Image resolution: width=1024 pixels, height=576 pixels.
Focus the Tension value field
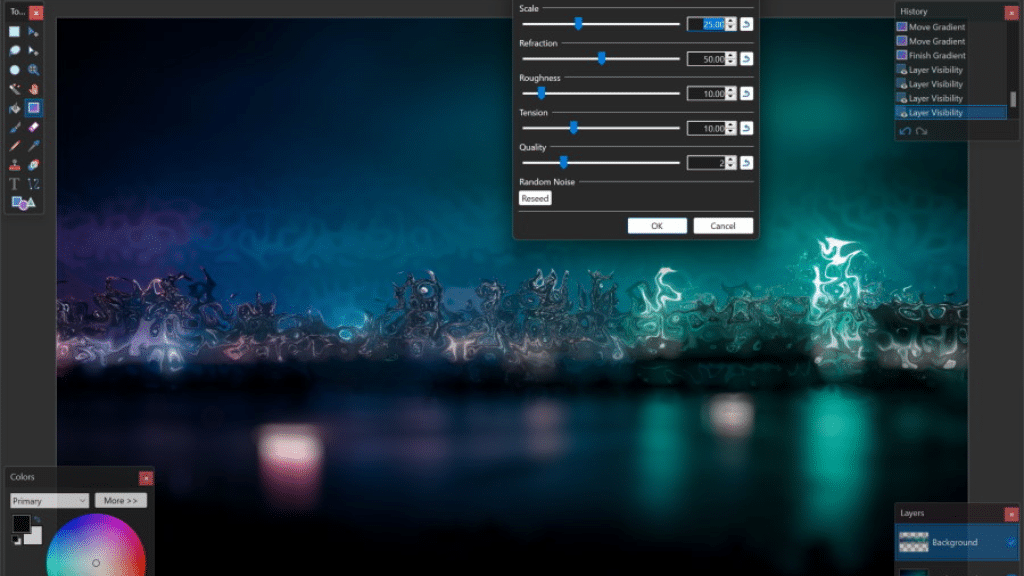(x=706, y=128)
